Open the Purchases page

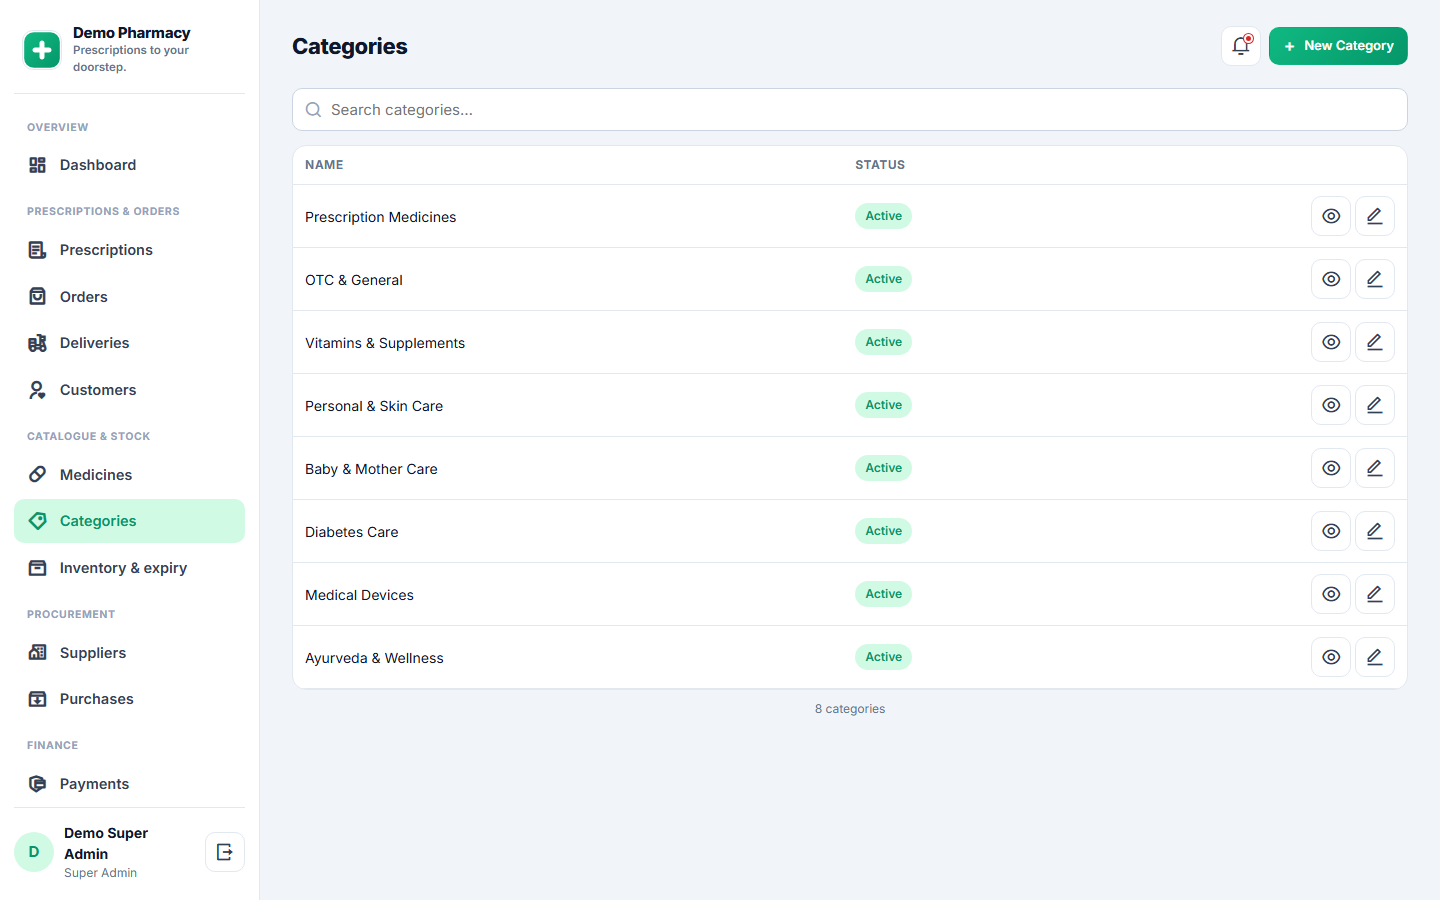point(129,699)
